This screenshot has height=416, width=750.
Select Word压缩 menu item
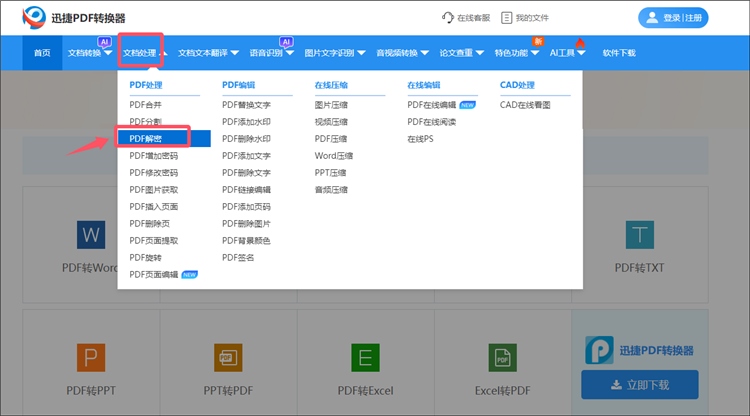(x=334, y=156)
